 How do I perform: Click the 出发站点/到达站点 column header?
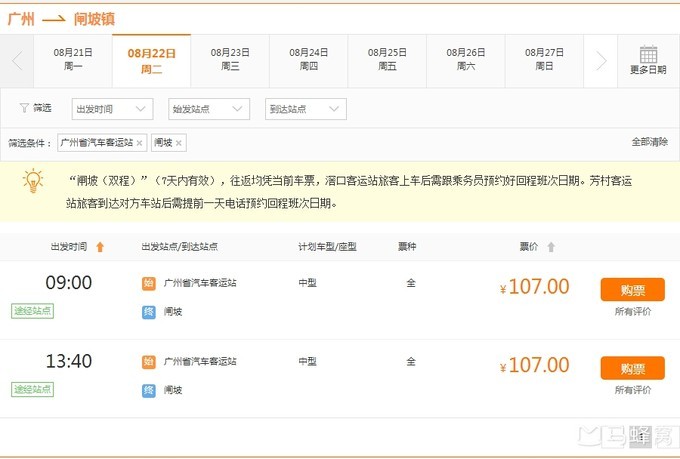180,247
